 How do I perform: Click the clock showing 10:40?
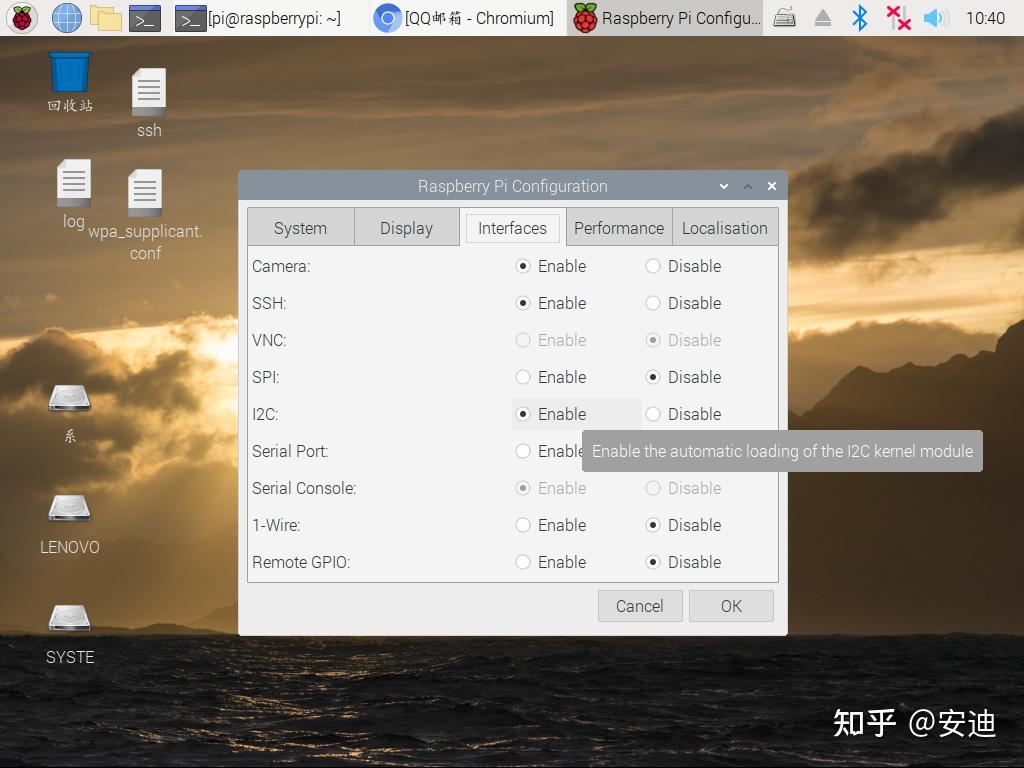pos(985,18)
